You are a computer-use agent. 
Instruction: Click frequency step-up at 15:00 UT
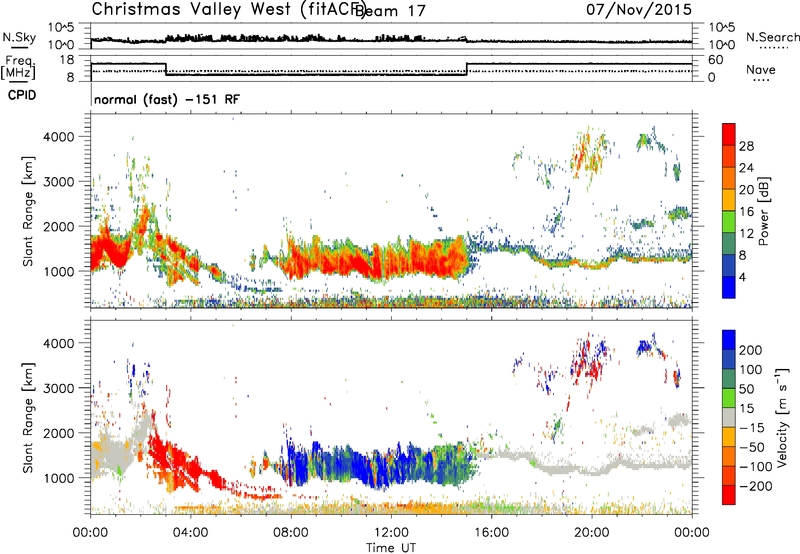(x=467, y=69)
